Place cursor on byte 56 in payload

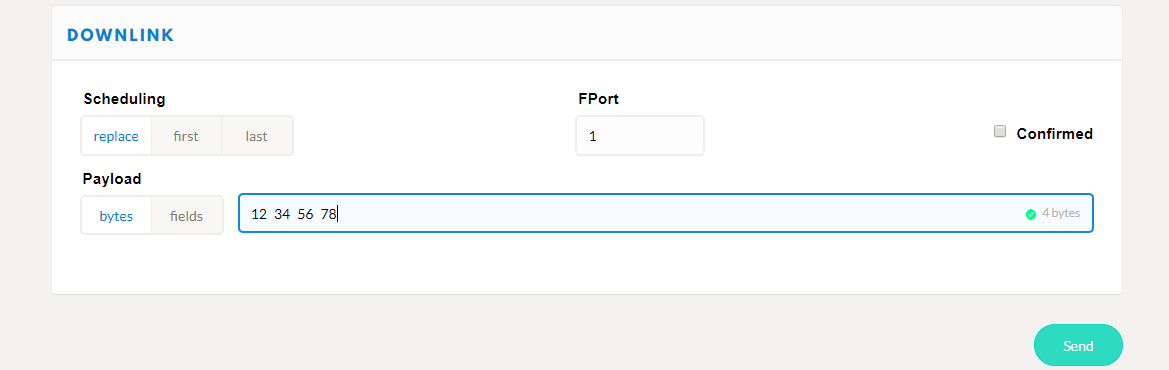tap(306, 215)
